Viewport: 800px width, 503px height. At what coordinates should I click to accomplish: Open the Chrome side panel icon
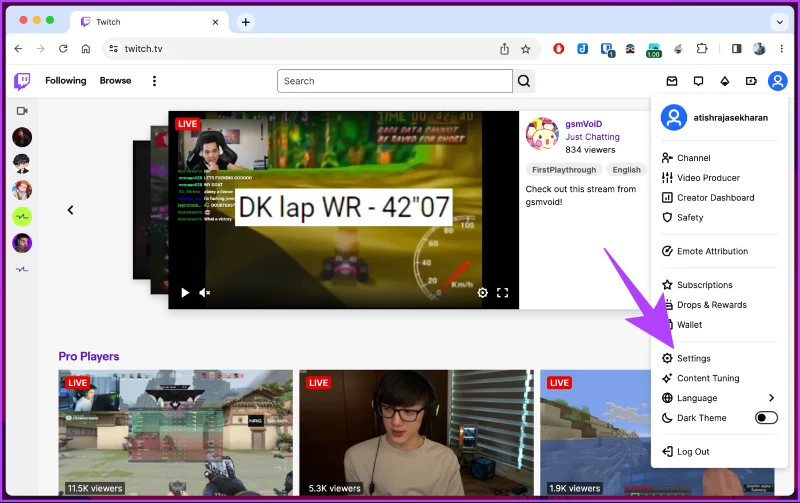point(737,49)
